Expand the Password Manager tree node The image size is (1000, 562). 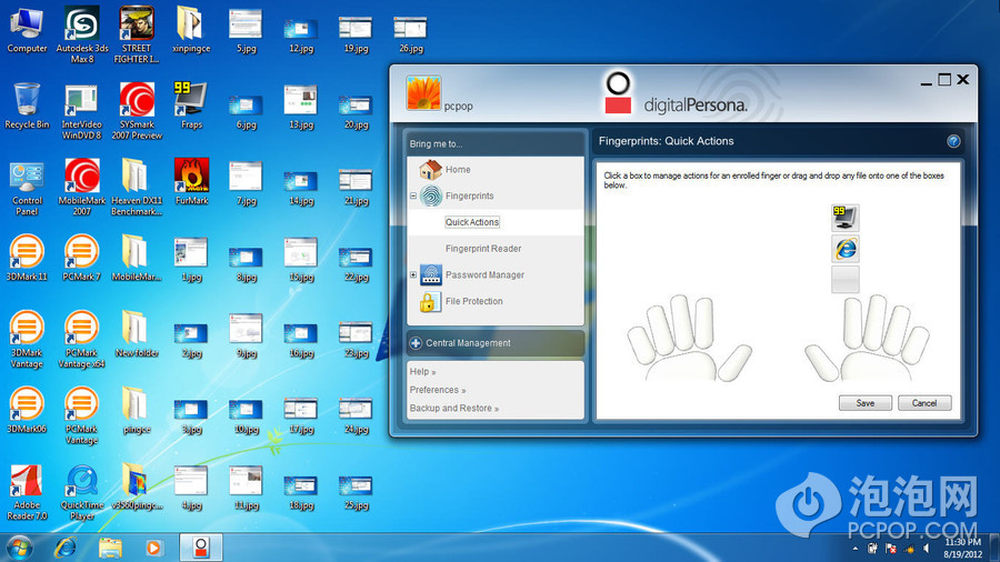(x=413, y=275)
